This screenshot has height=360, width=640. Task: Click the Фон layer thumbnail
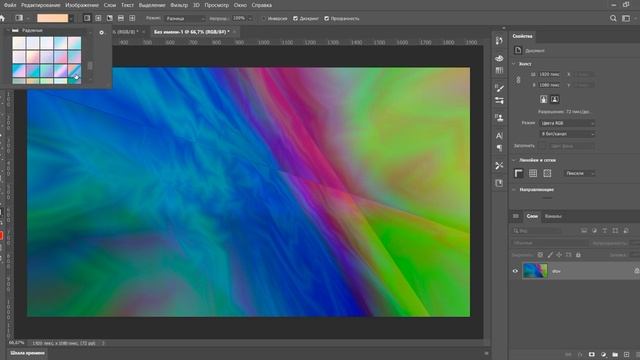(535, 271)
